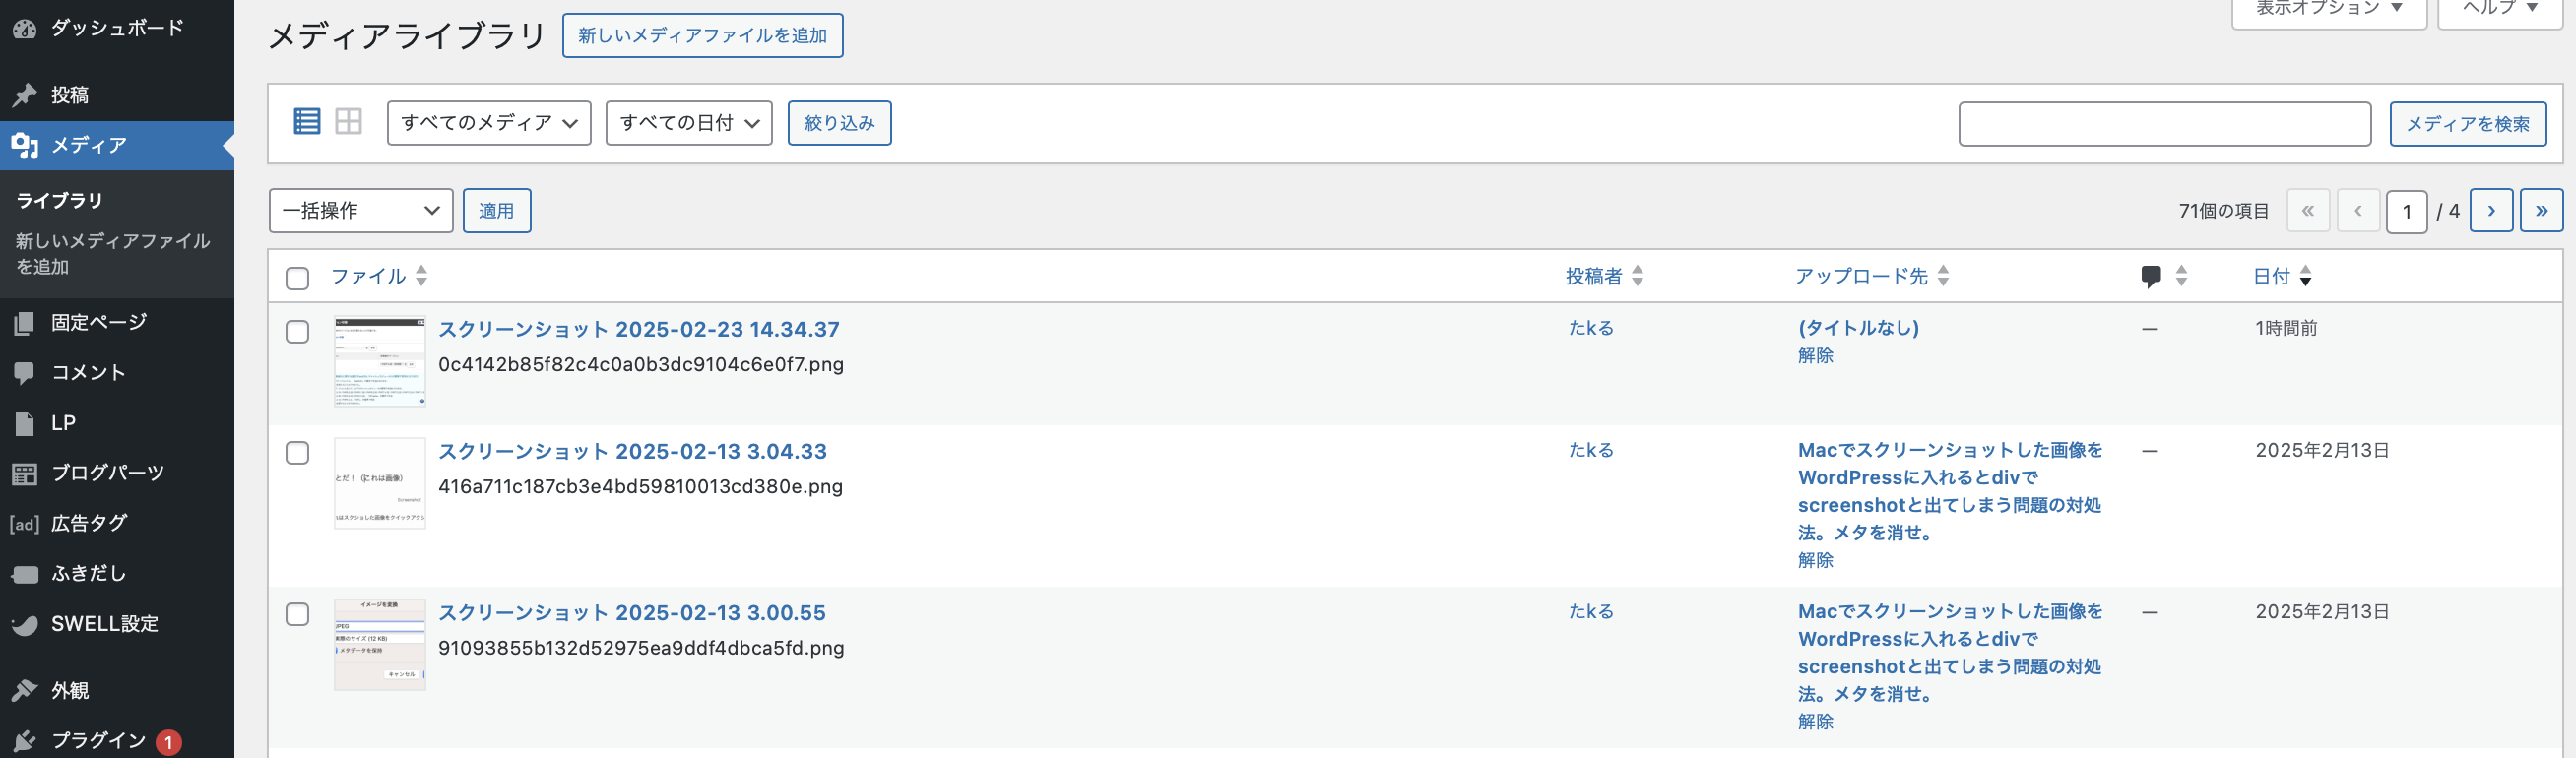This screenshot has height=758, width=2576.
Task: Click the ダッシュボード gauge icon
Action: click(24, 29)
